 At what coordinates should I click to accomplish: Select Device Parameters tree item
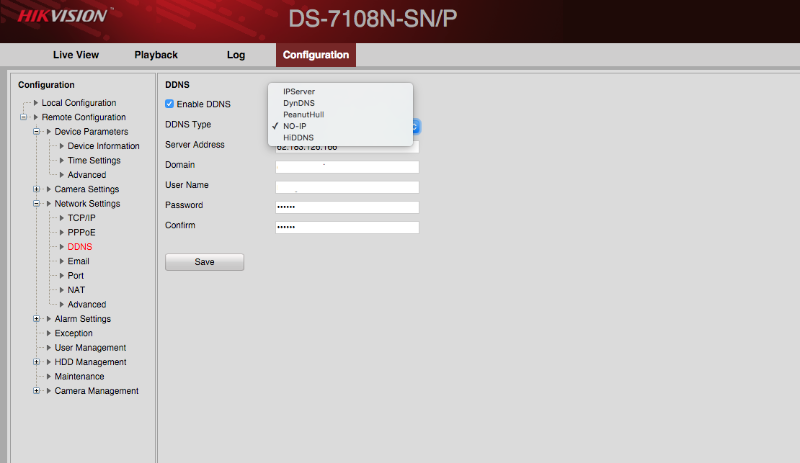click(x=91, y=132)
